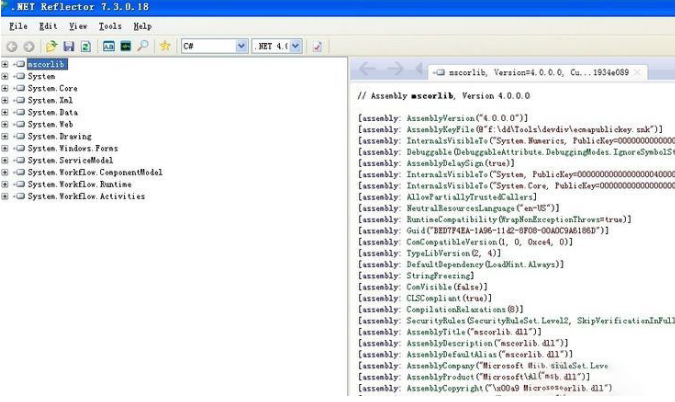The height and width of the screenshot is (402, 675).
Task: Go back using code pane left arrow
Action: point(367,69)
